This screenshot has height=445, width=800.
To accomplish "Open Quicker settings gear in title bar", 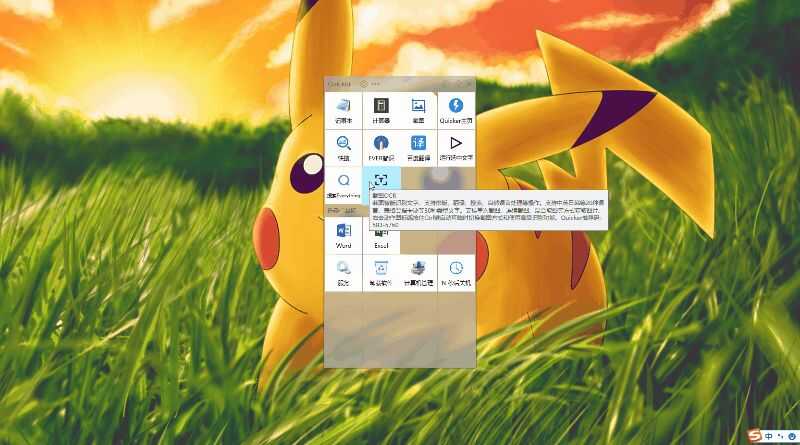I will [364, 84].
